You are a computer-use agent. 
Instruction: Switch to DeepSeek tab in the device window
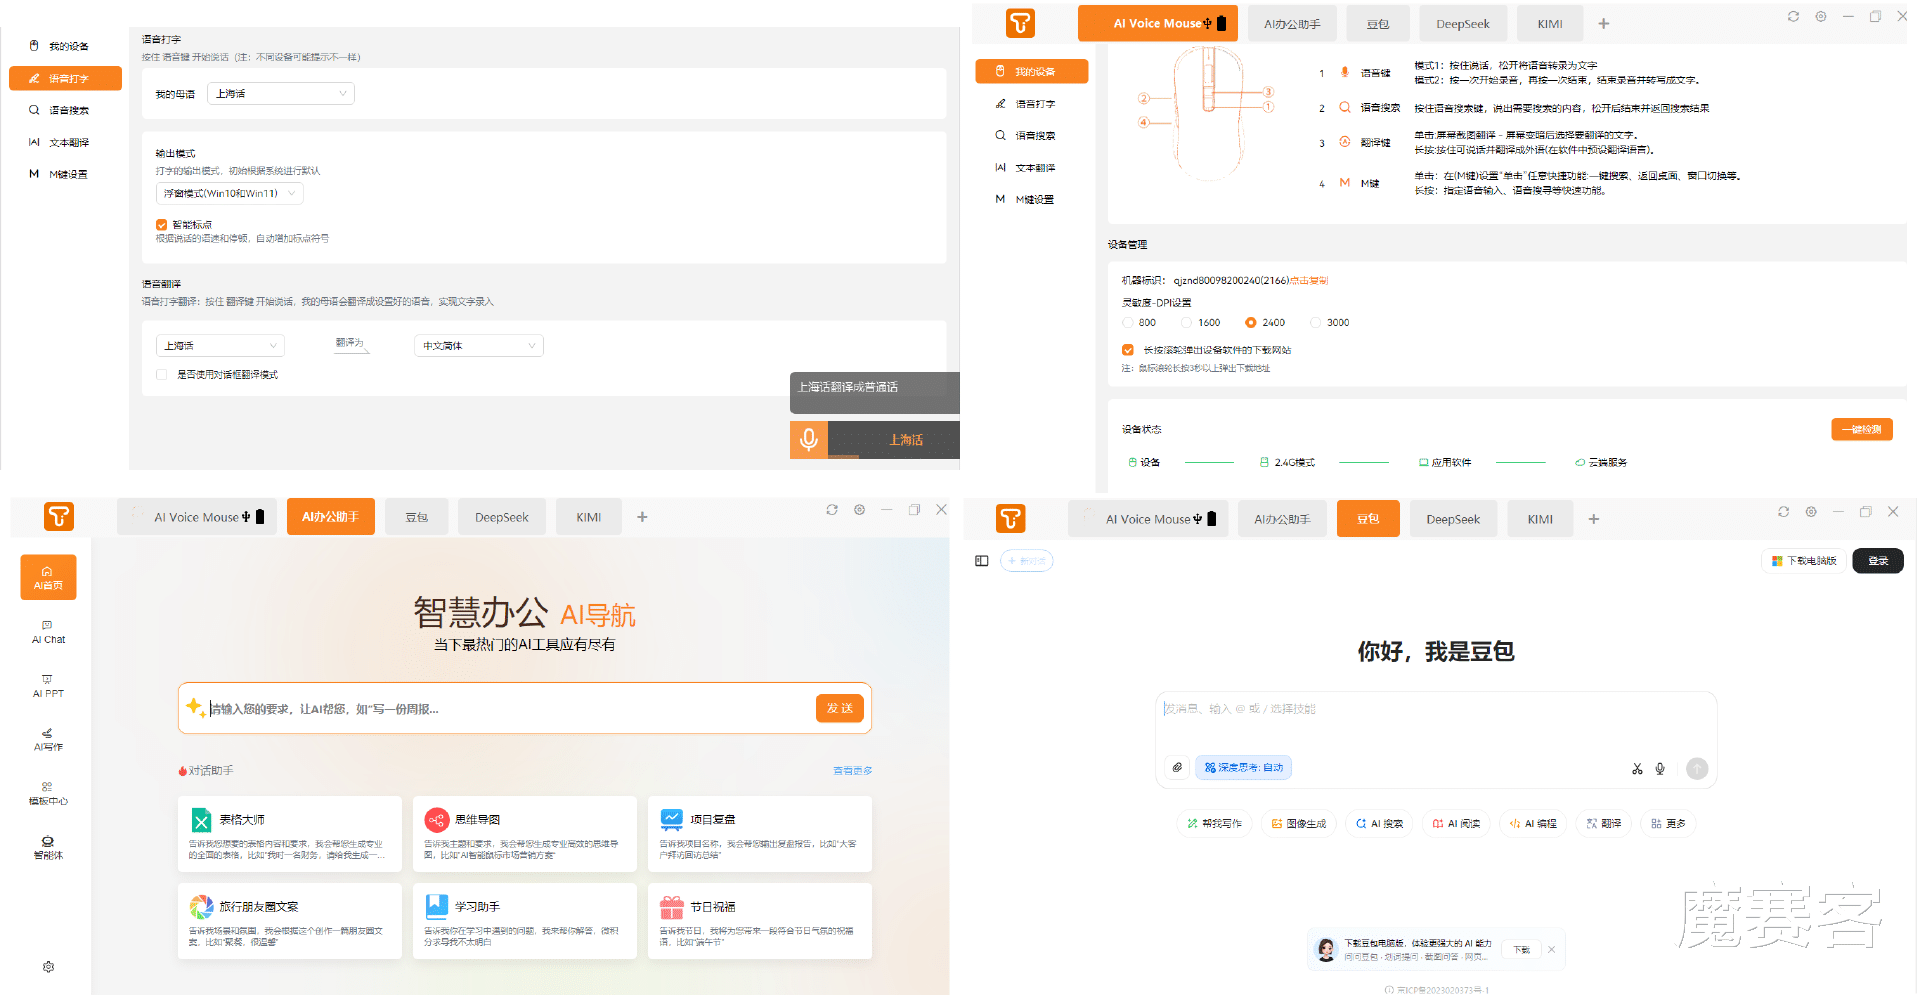(1462, 24)
